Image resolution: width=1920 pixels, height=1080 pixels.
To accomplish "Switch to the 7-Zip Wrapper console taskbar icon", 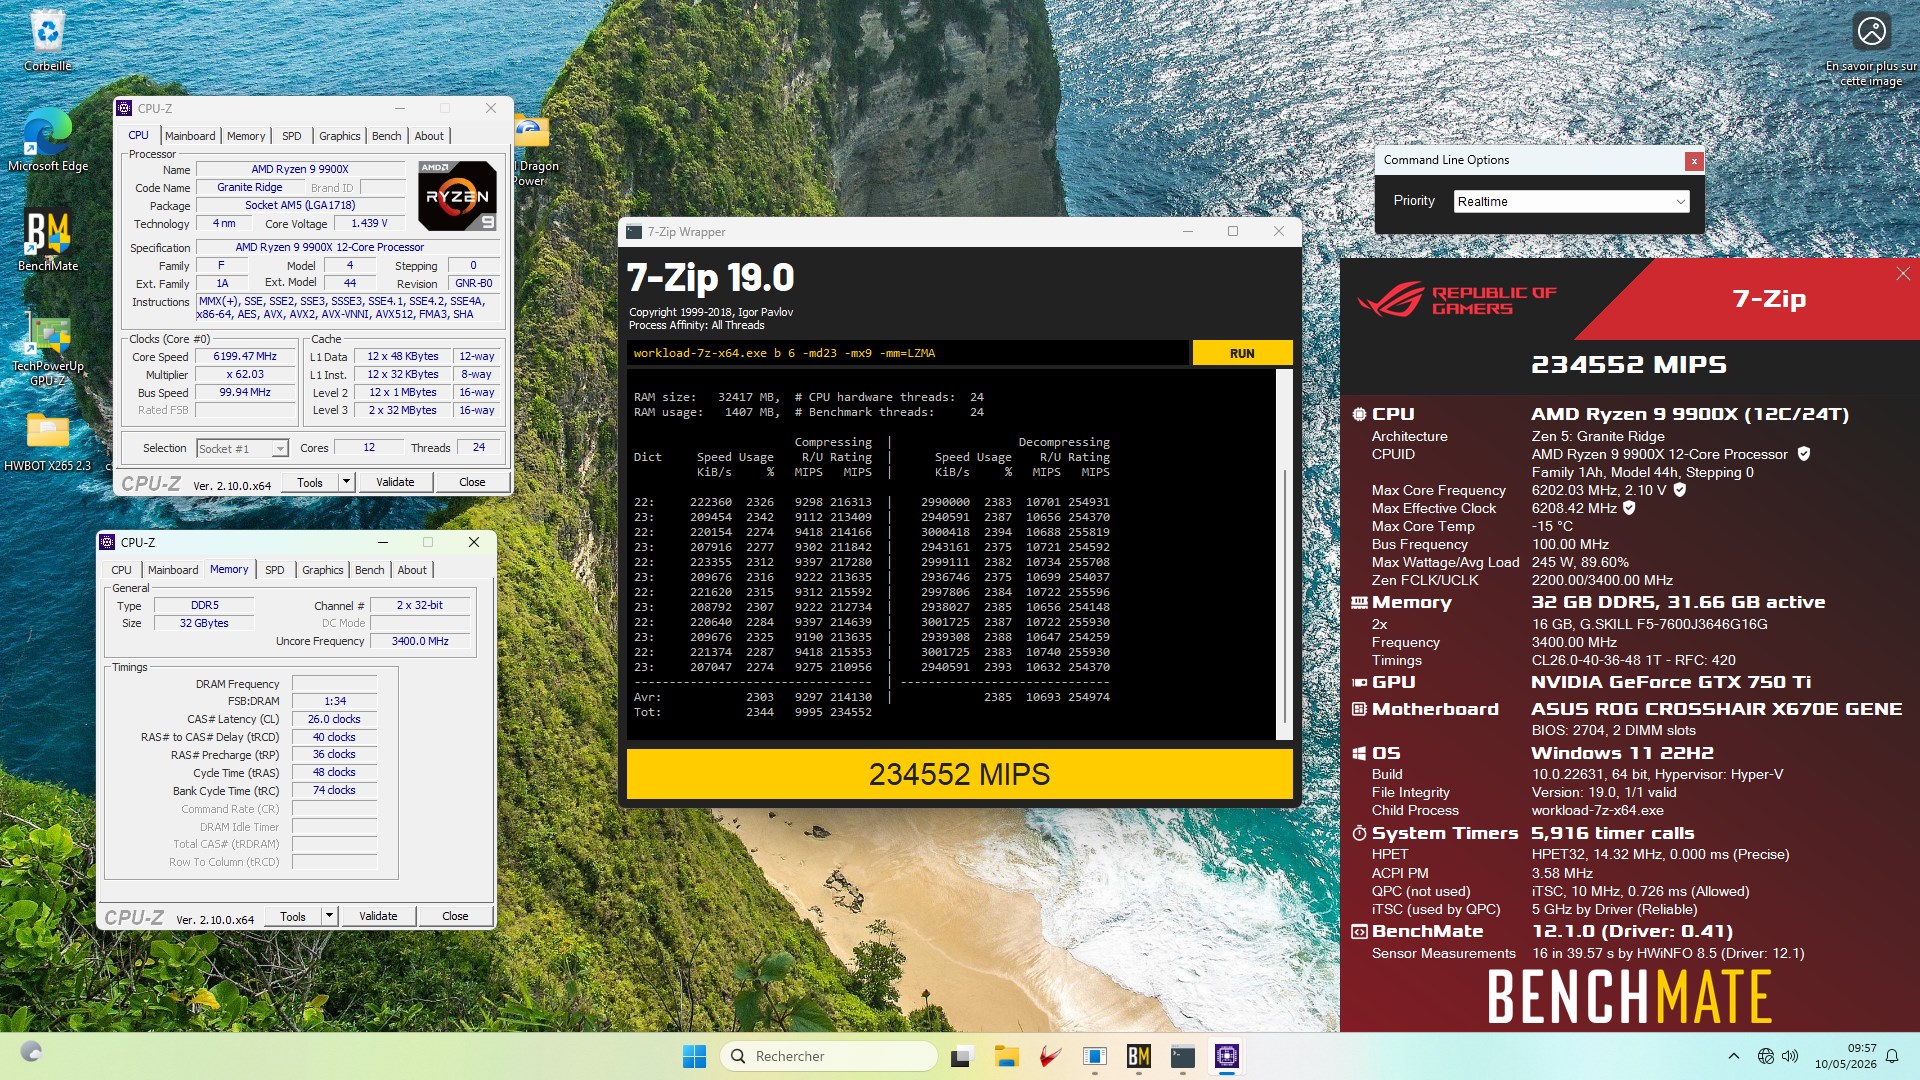I will (1183, 1056).
